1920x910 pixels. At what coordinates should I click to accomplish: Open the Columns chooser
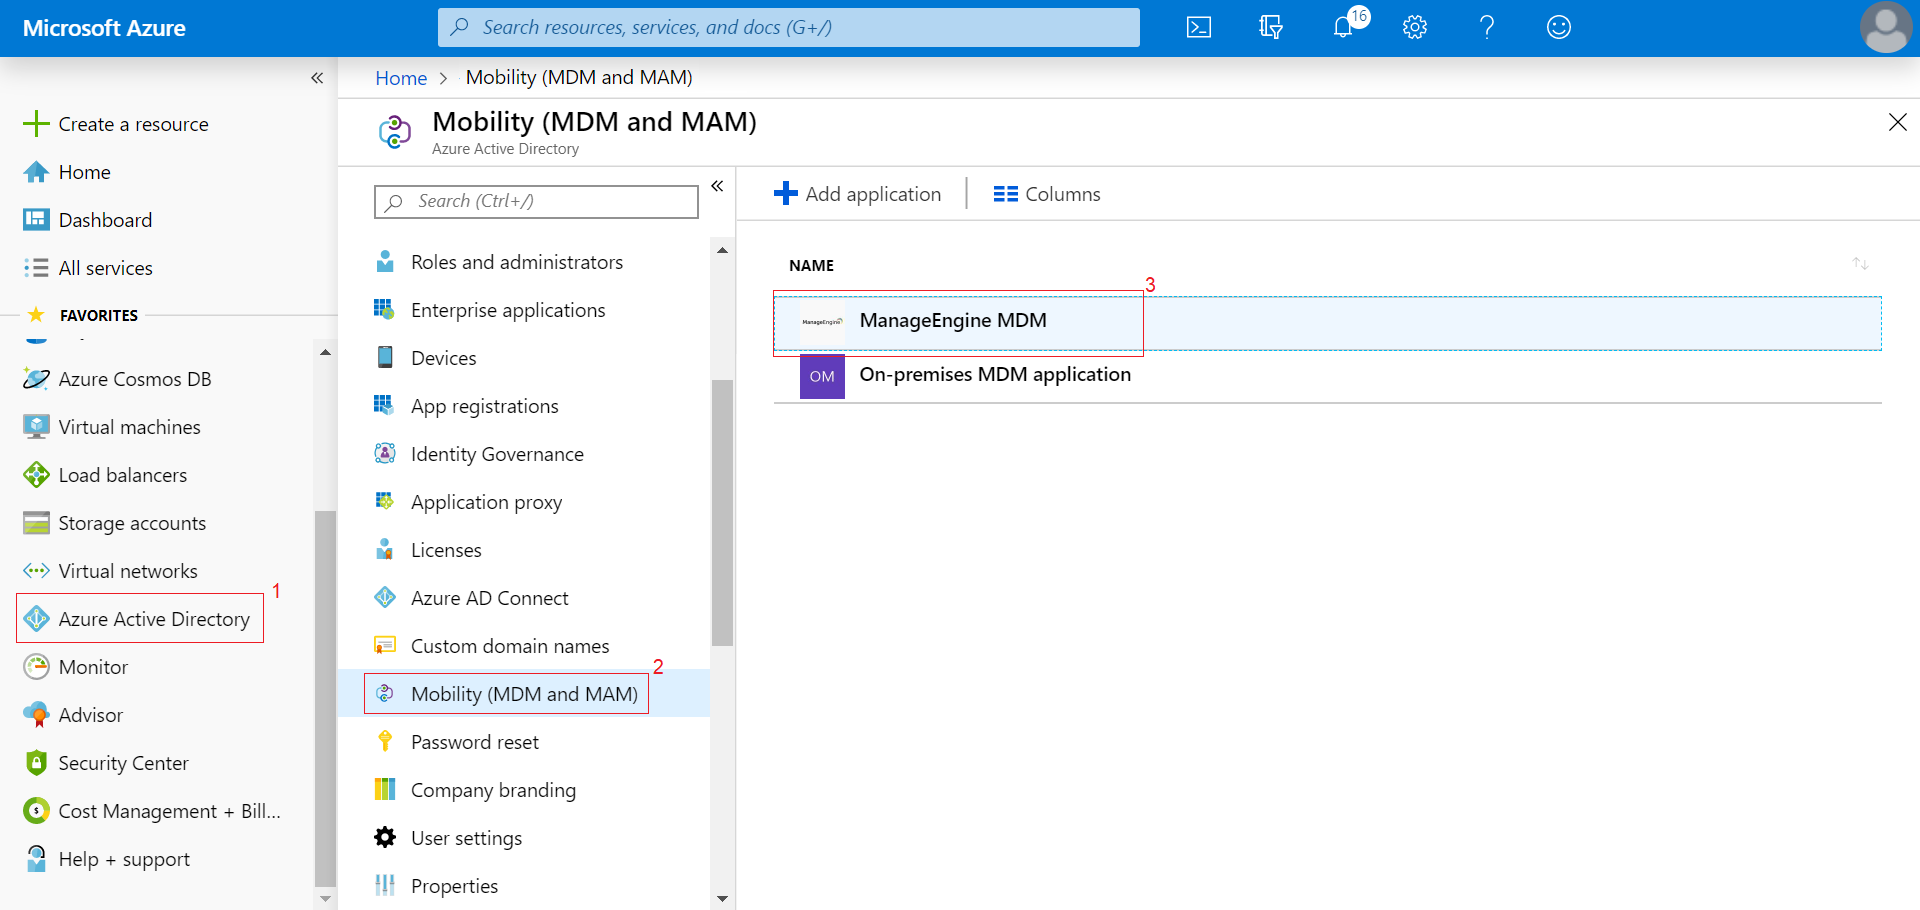[1047, 194]
